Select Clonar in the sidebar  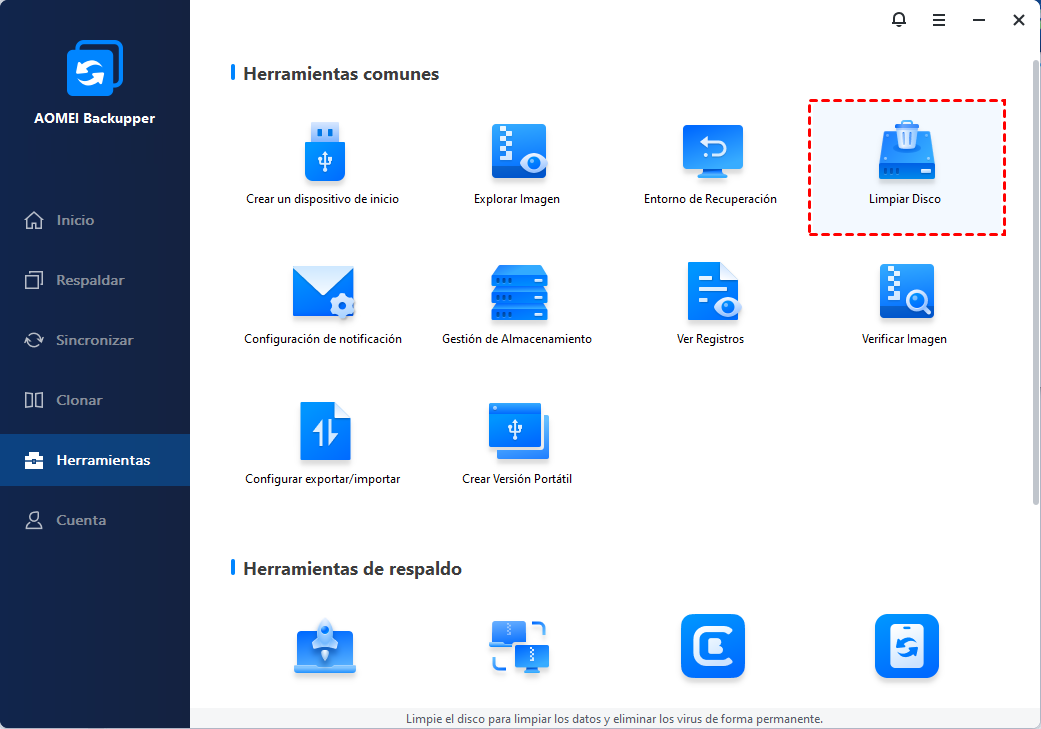coord(79,400)
